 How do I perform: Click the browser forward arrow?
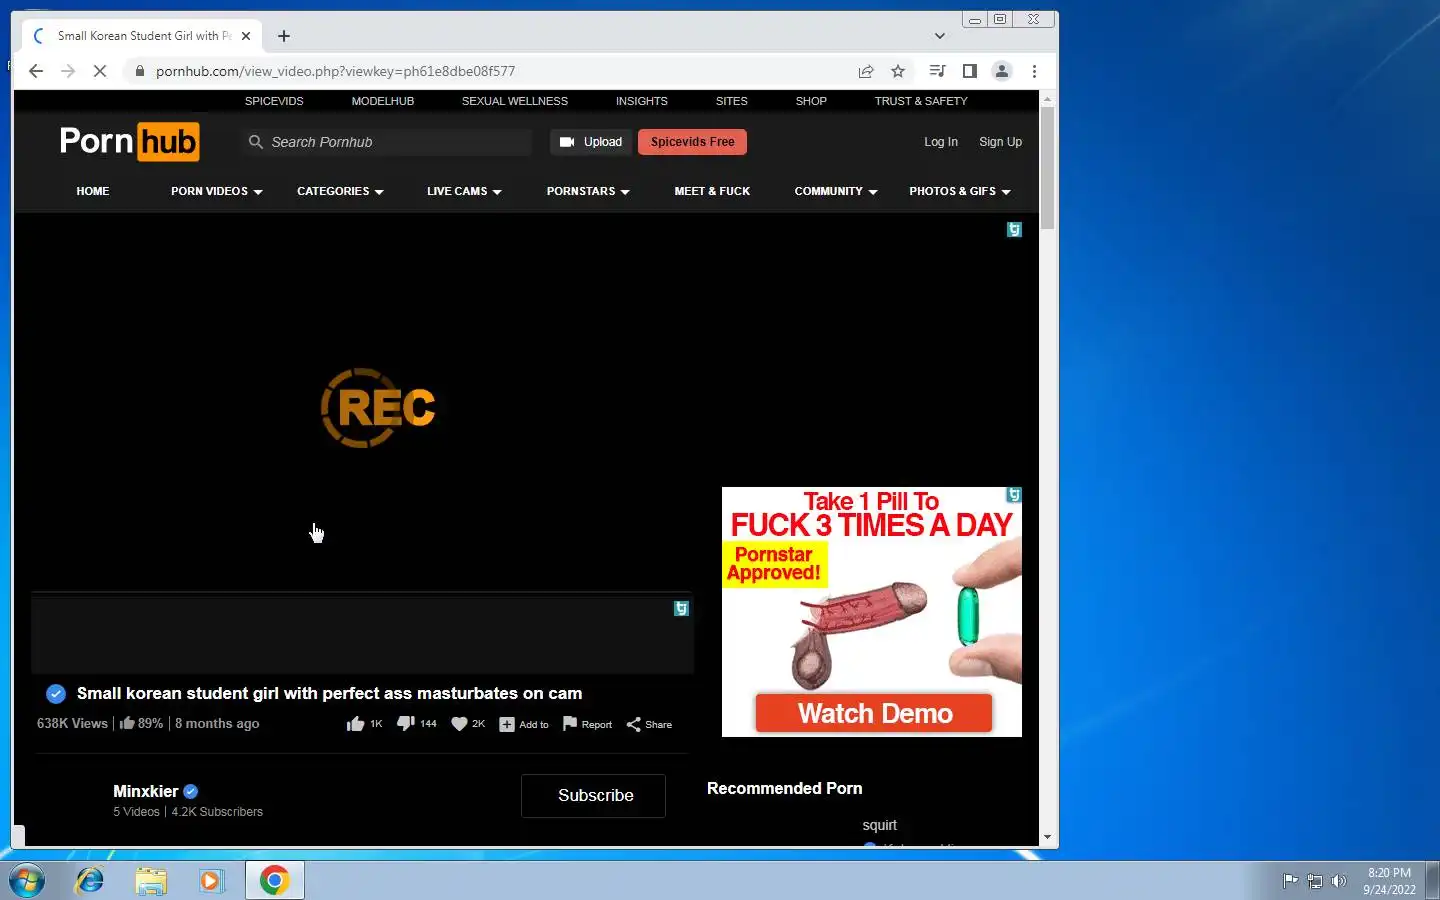(68, 71)
